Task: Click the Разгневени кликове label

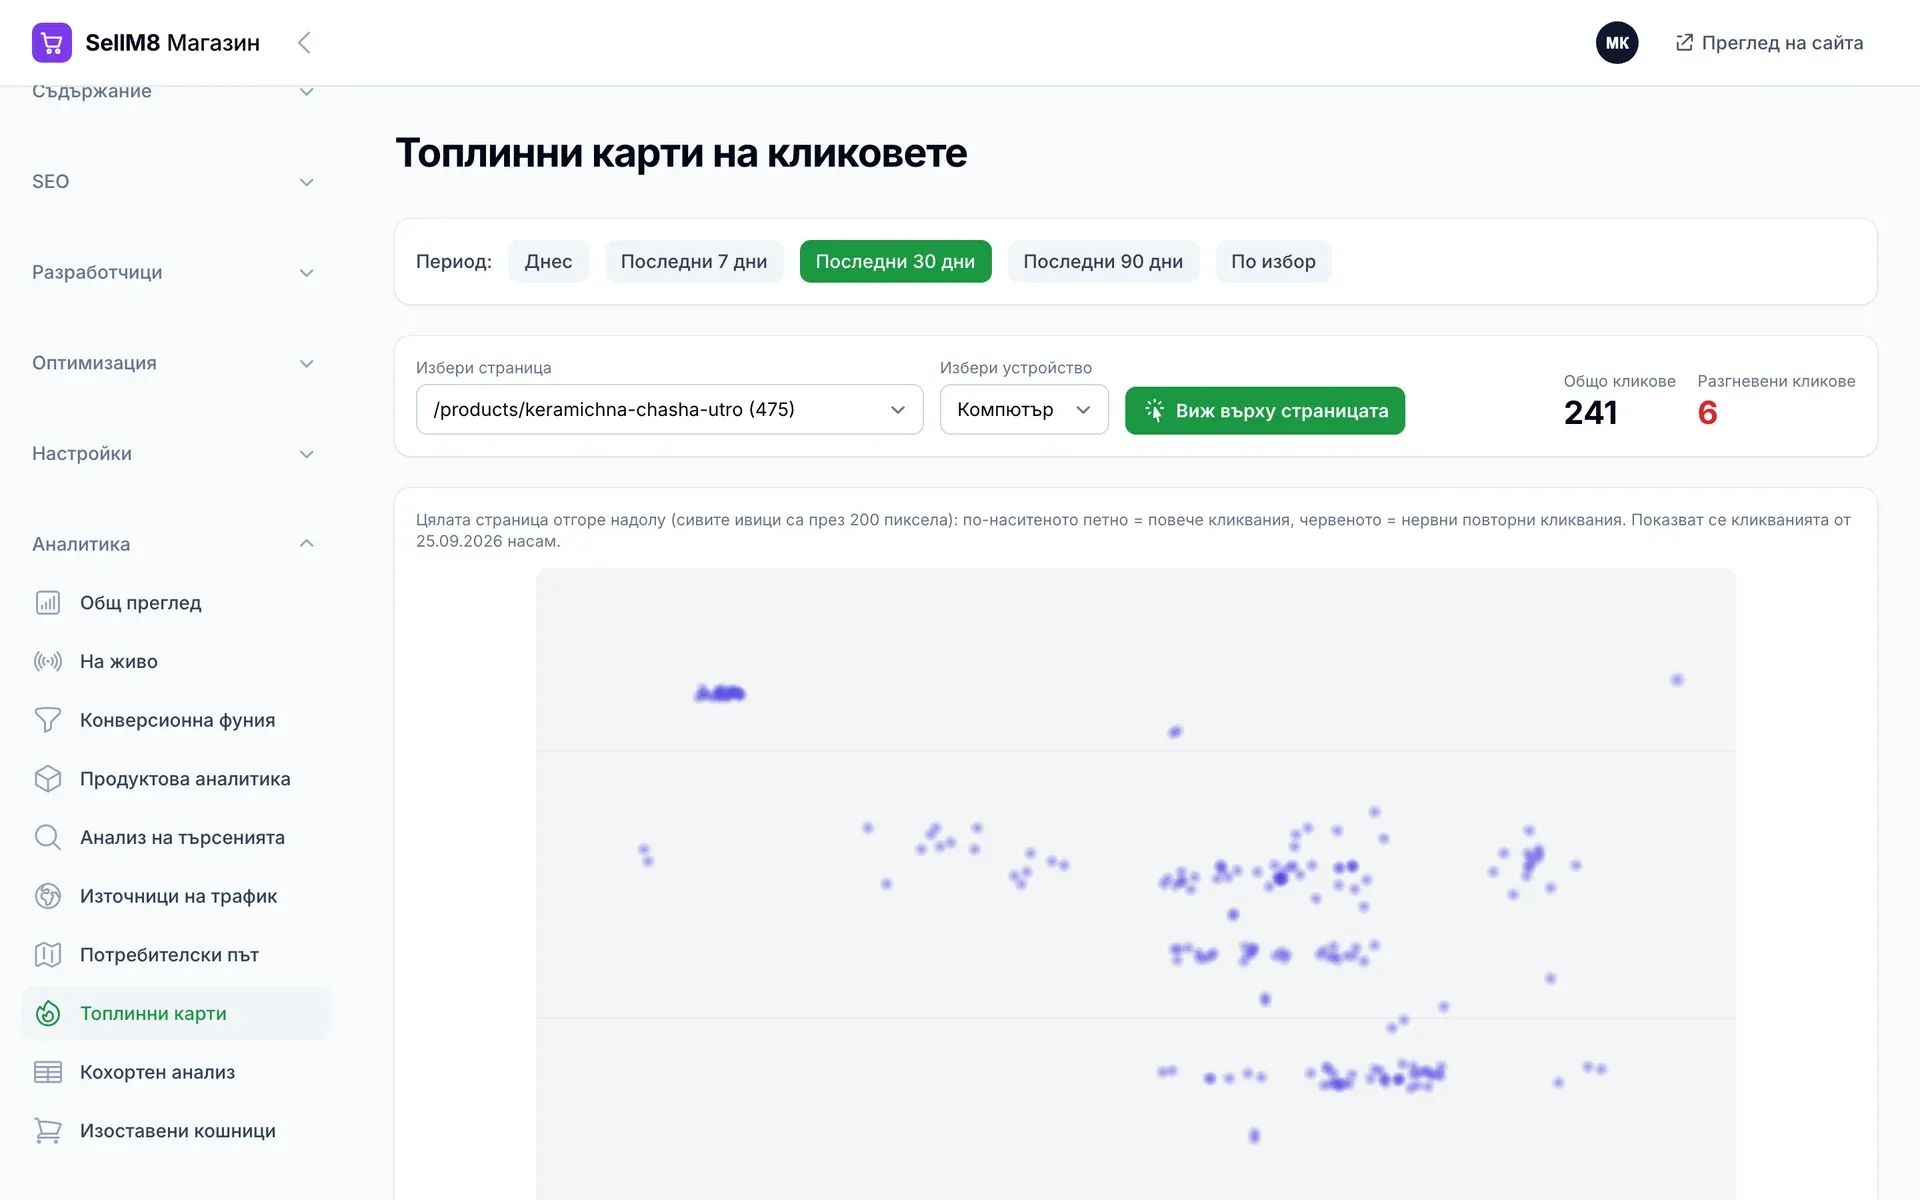Action: pos(1776,381)
